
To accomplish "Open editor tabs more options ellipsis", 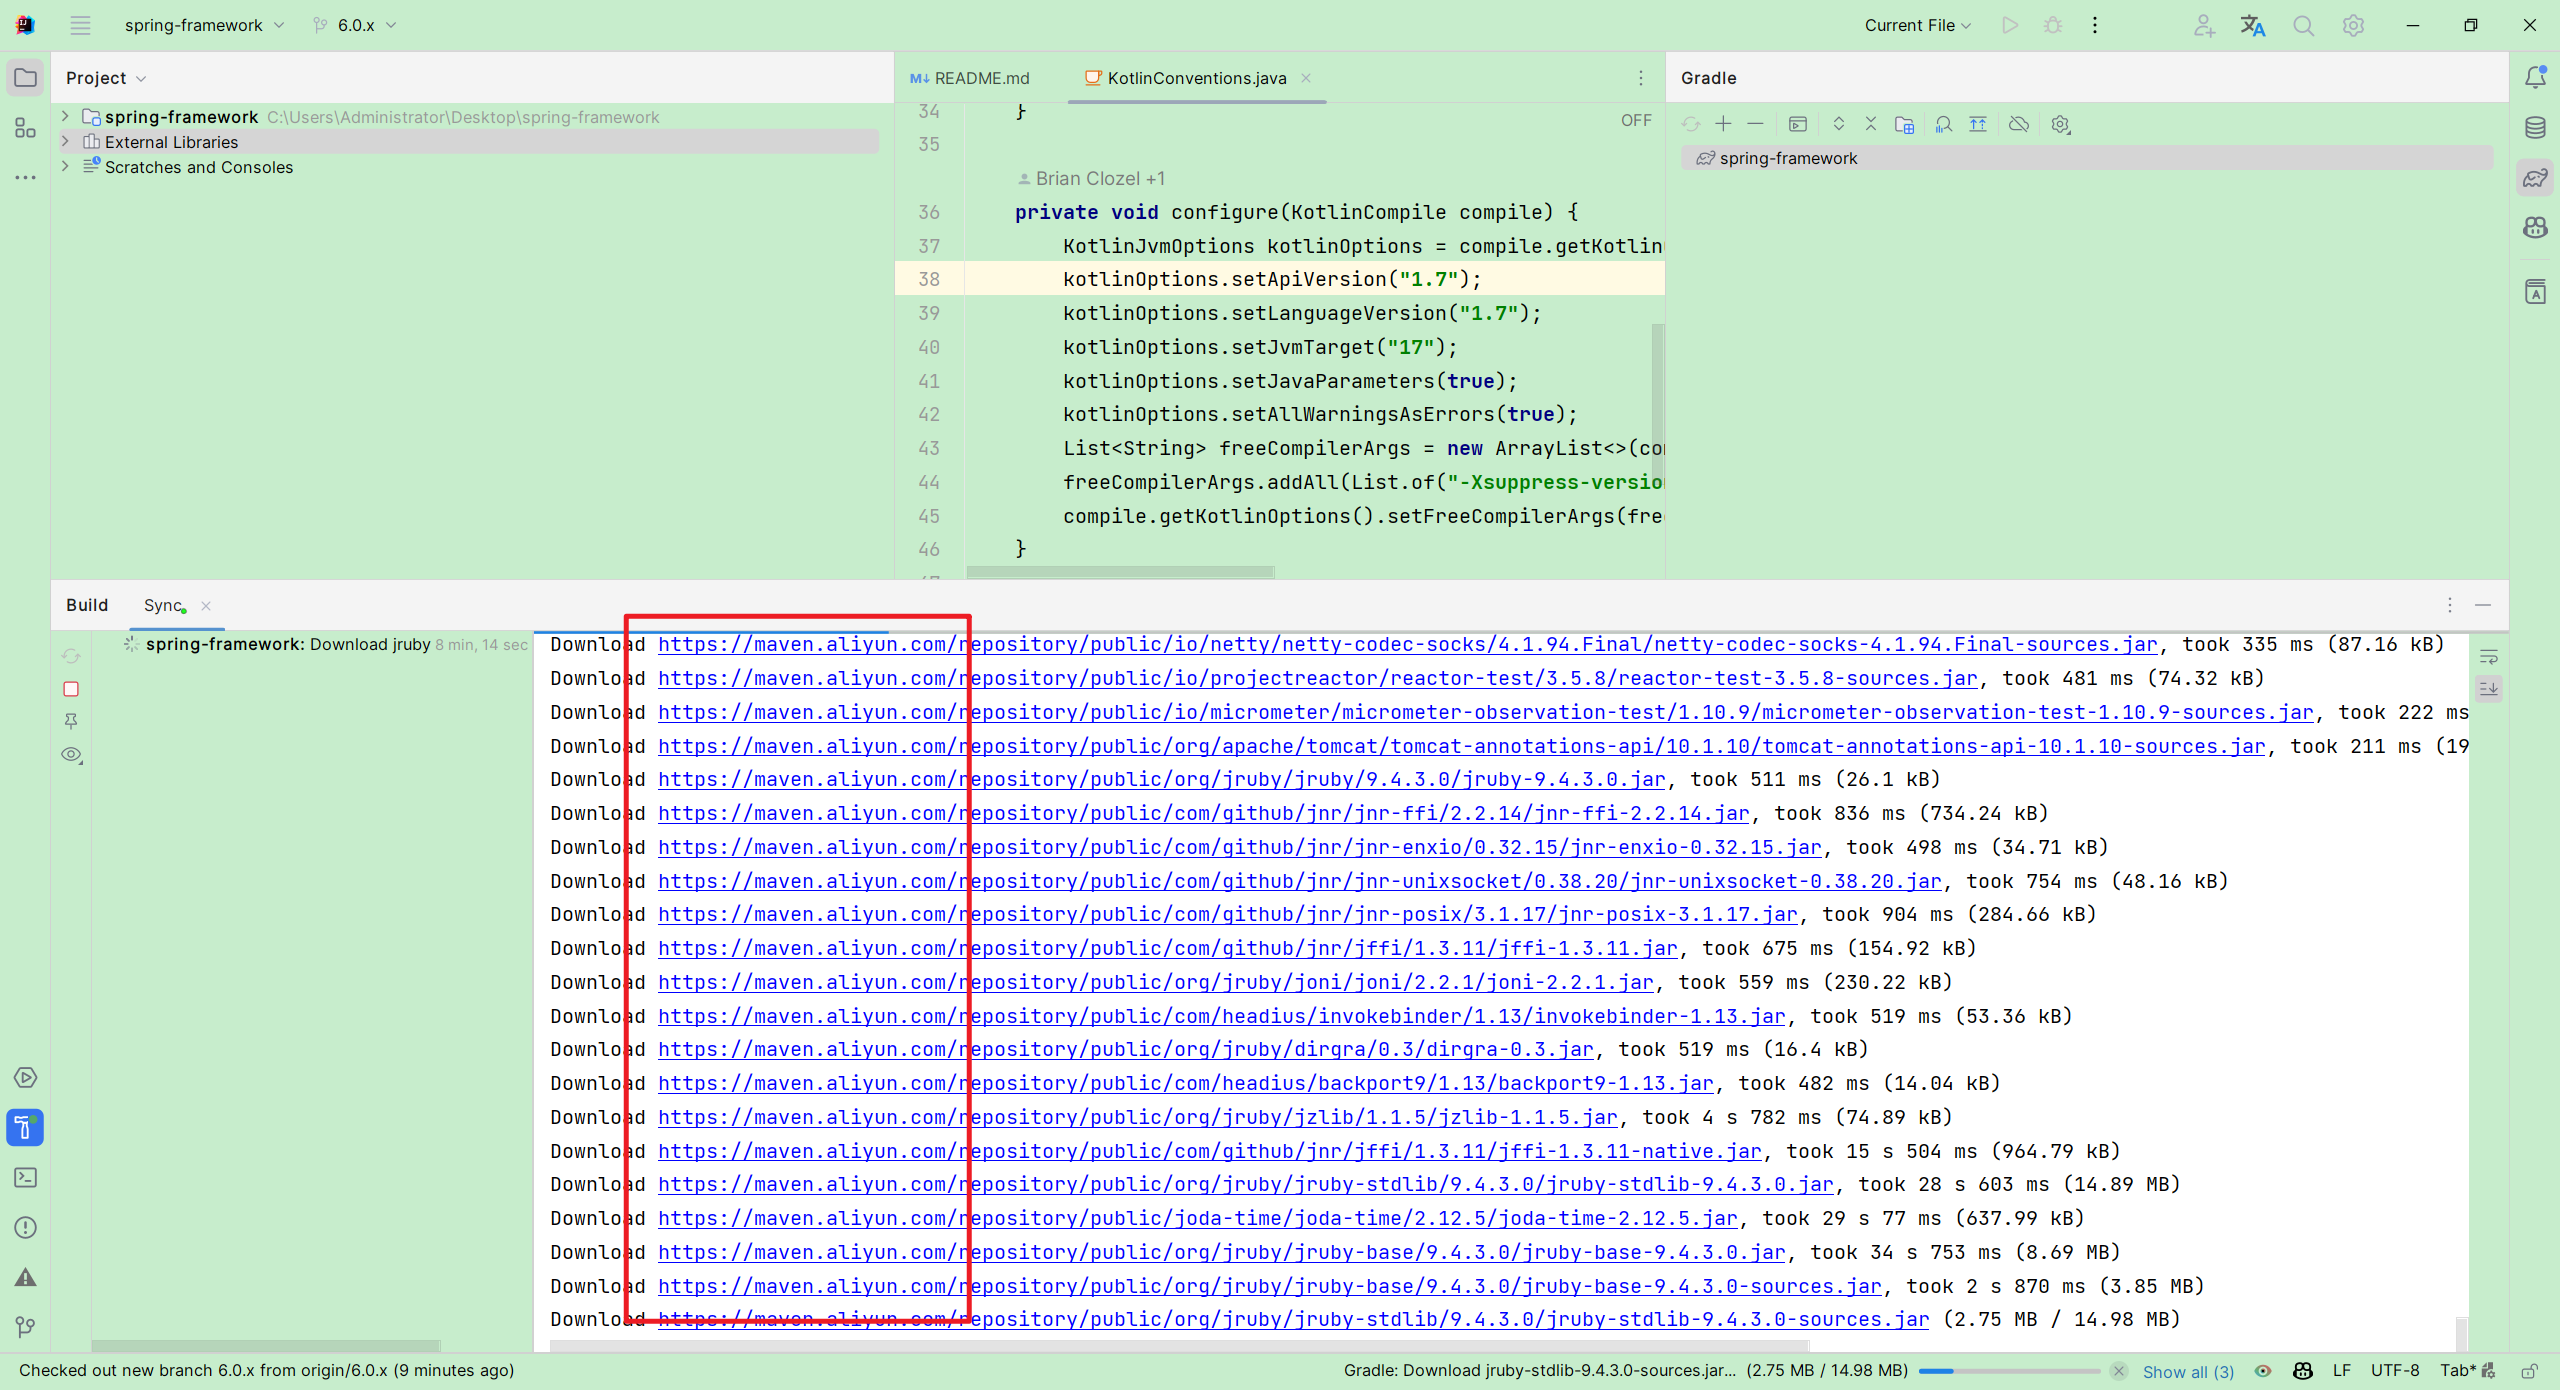I will pyautogui.click(x=1641, y=78).
